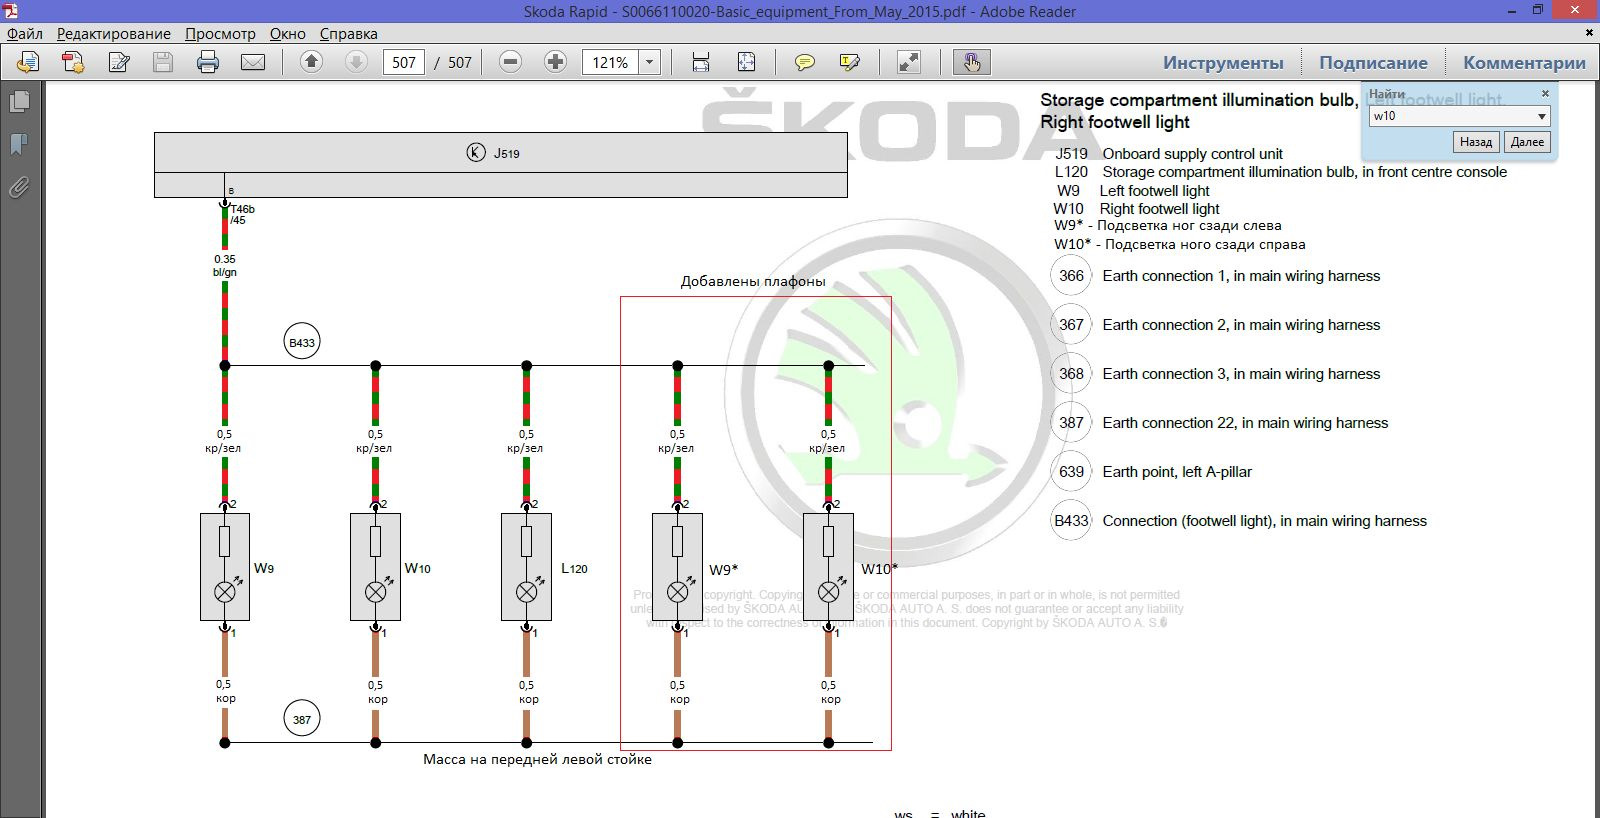Image resolution: width=1600 pixels, height=818 pixels.
Task: Click the email envelope icon
Action: click(x=253, y=62)
